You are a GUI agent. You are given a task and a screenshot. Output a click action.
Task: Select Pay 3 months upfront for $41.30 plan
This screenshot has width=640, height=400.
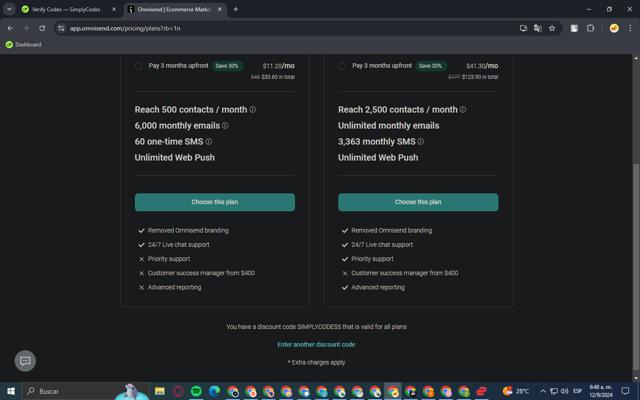(x=342, y=66)
